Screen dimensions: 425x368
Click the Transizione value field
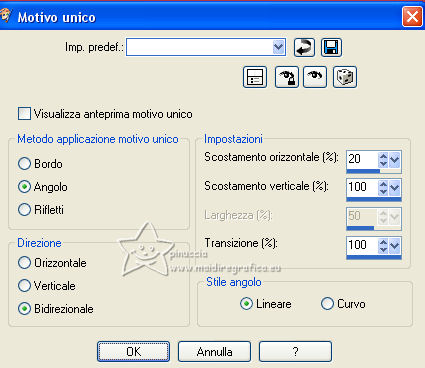click(x=363, y=246)
